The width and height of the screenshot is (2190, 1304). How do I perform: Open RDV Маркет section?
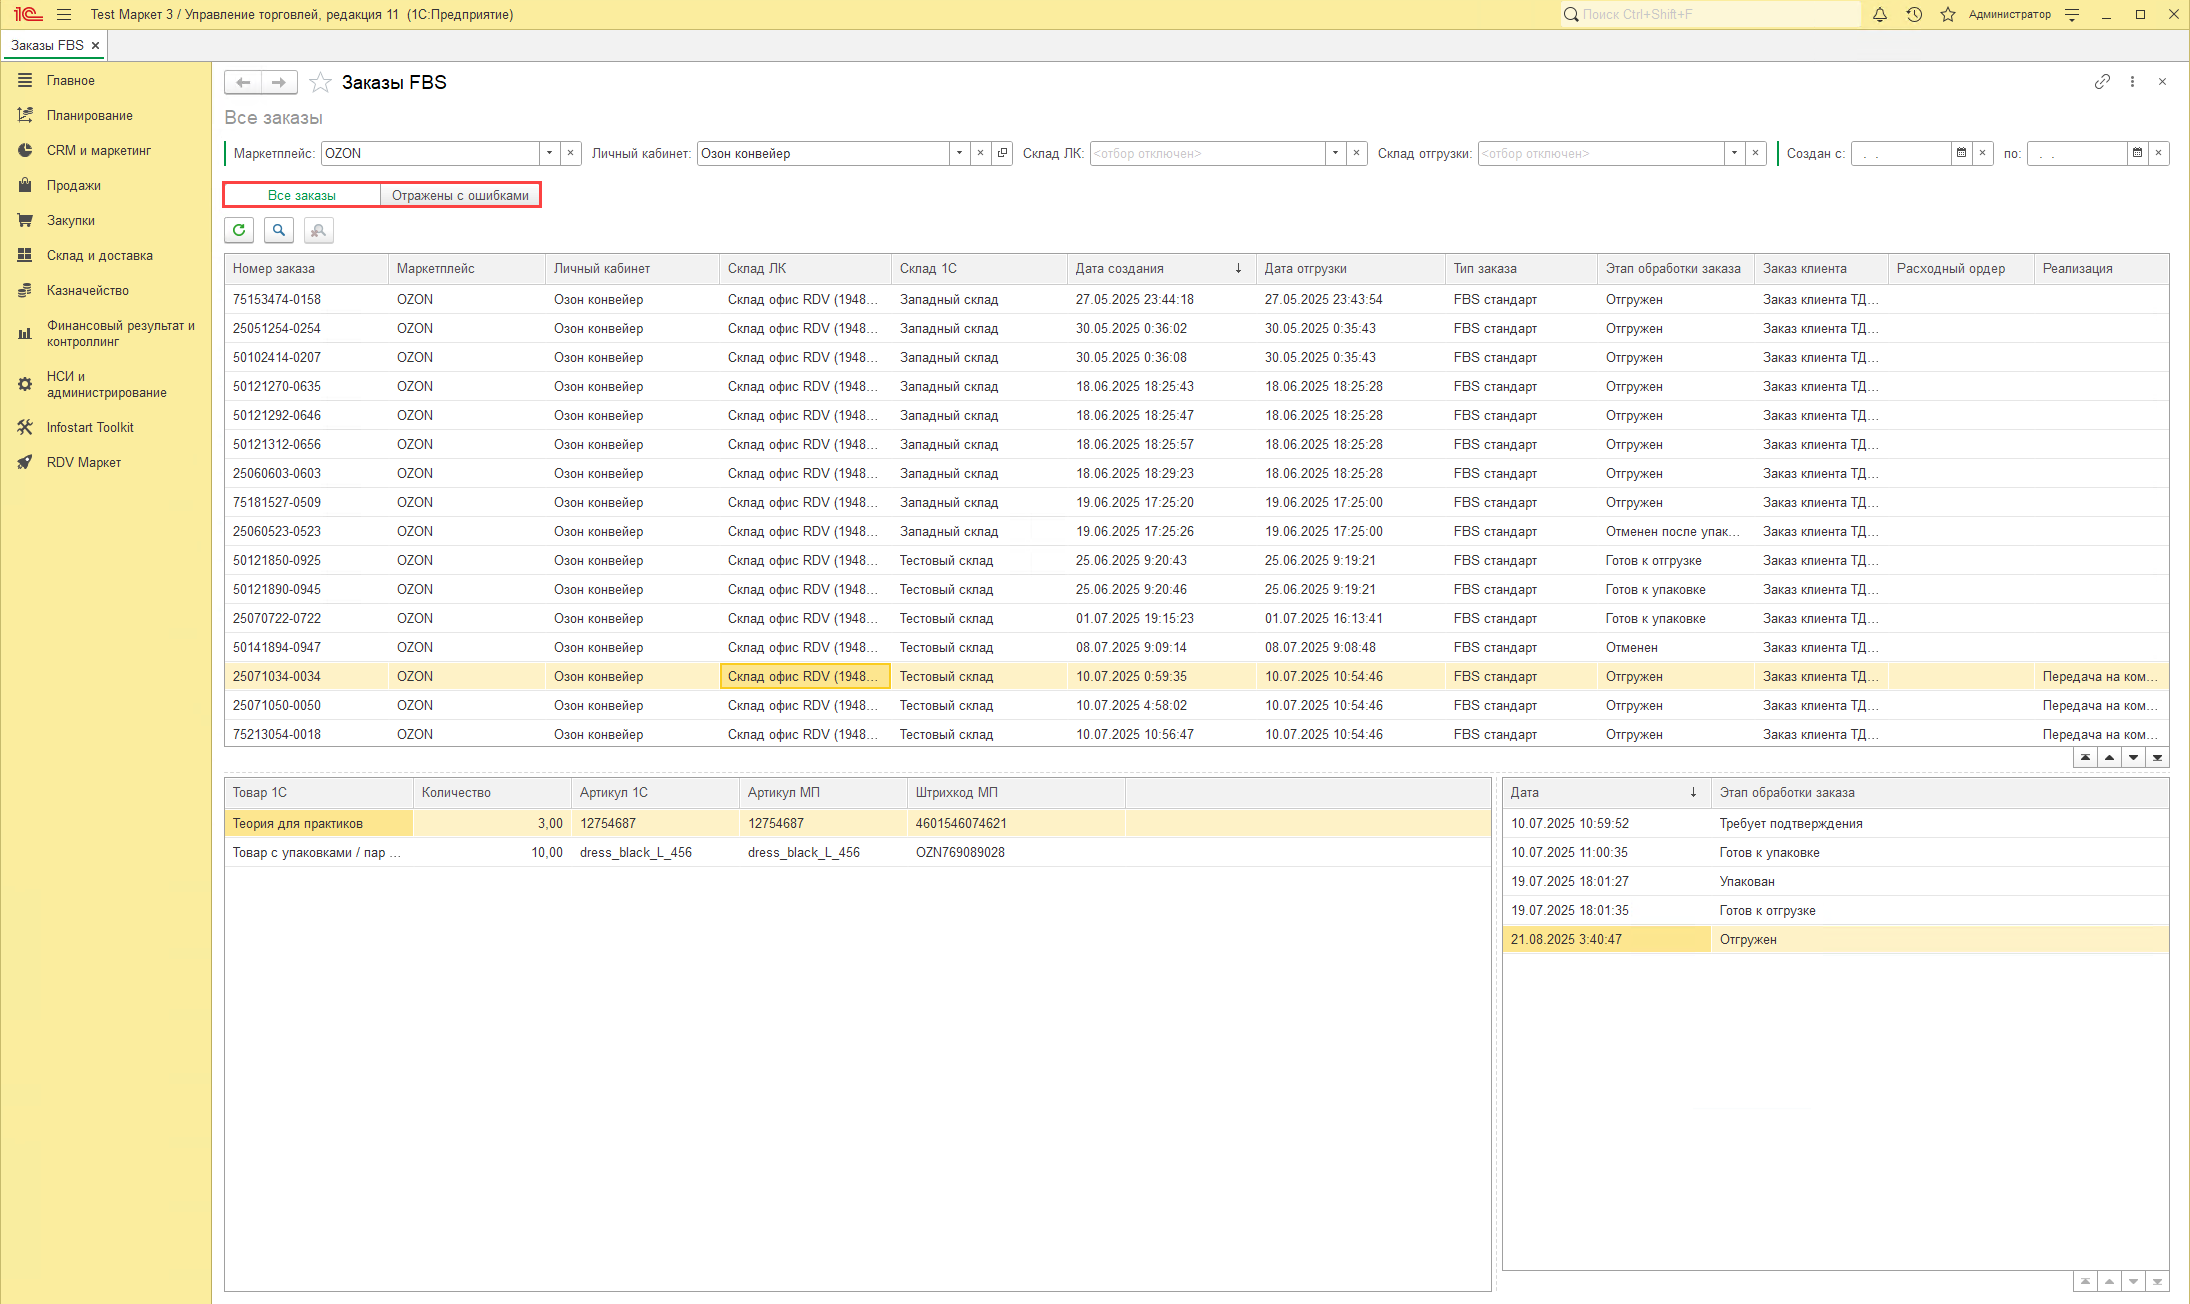point(83,462)
